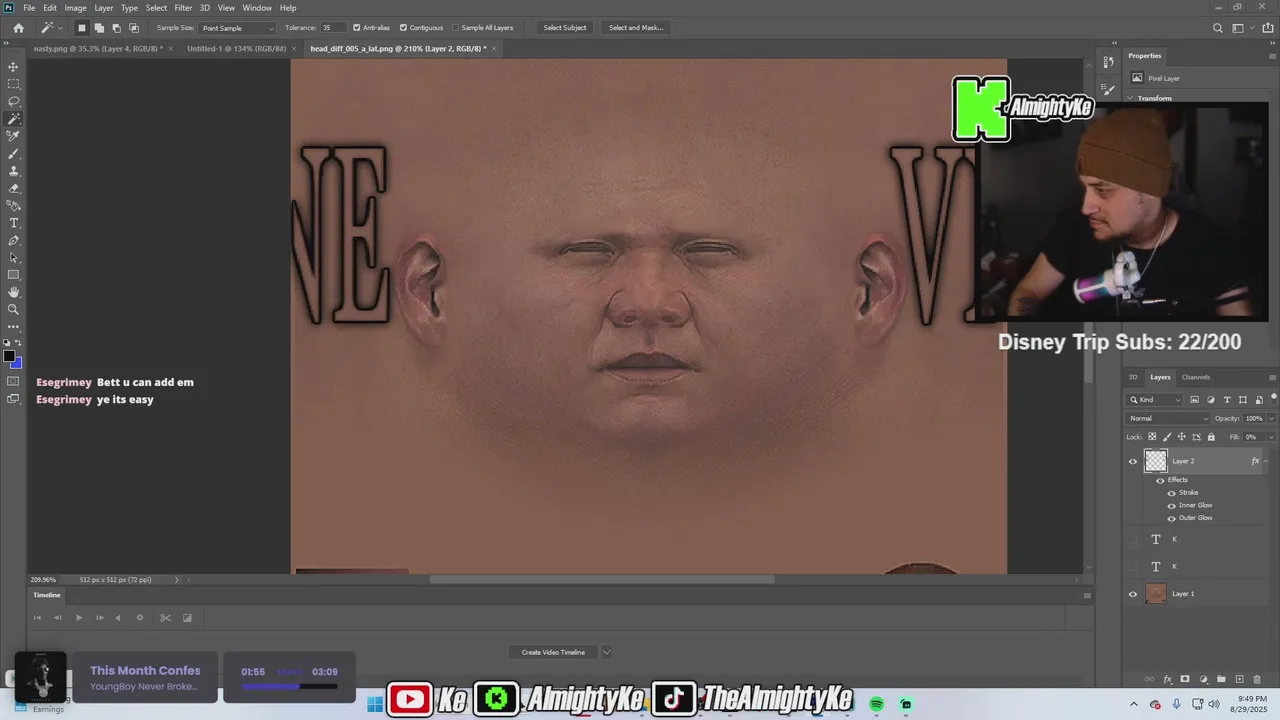This screenshot has height=720, width=1280.
Task: Open the Create Video Timeline dropdown arrow
Action: (x=606, y=652)
